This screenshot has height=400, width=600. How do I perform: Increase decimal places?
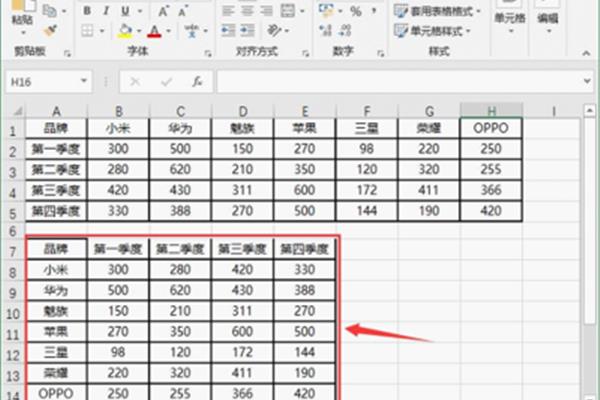click(326, 31)
